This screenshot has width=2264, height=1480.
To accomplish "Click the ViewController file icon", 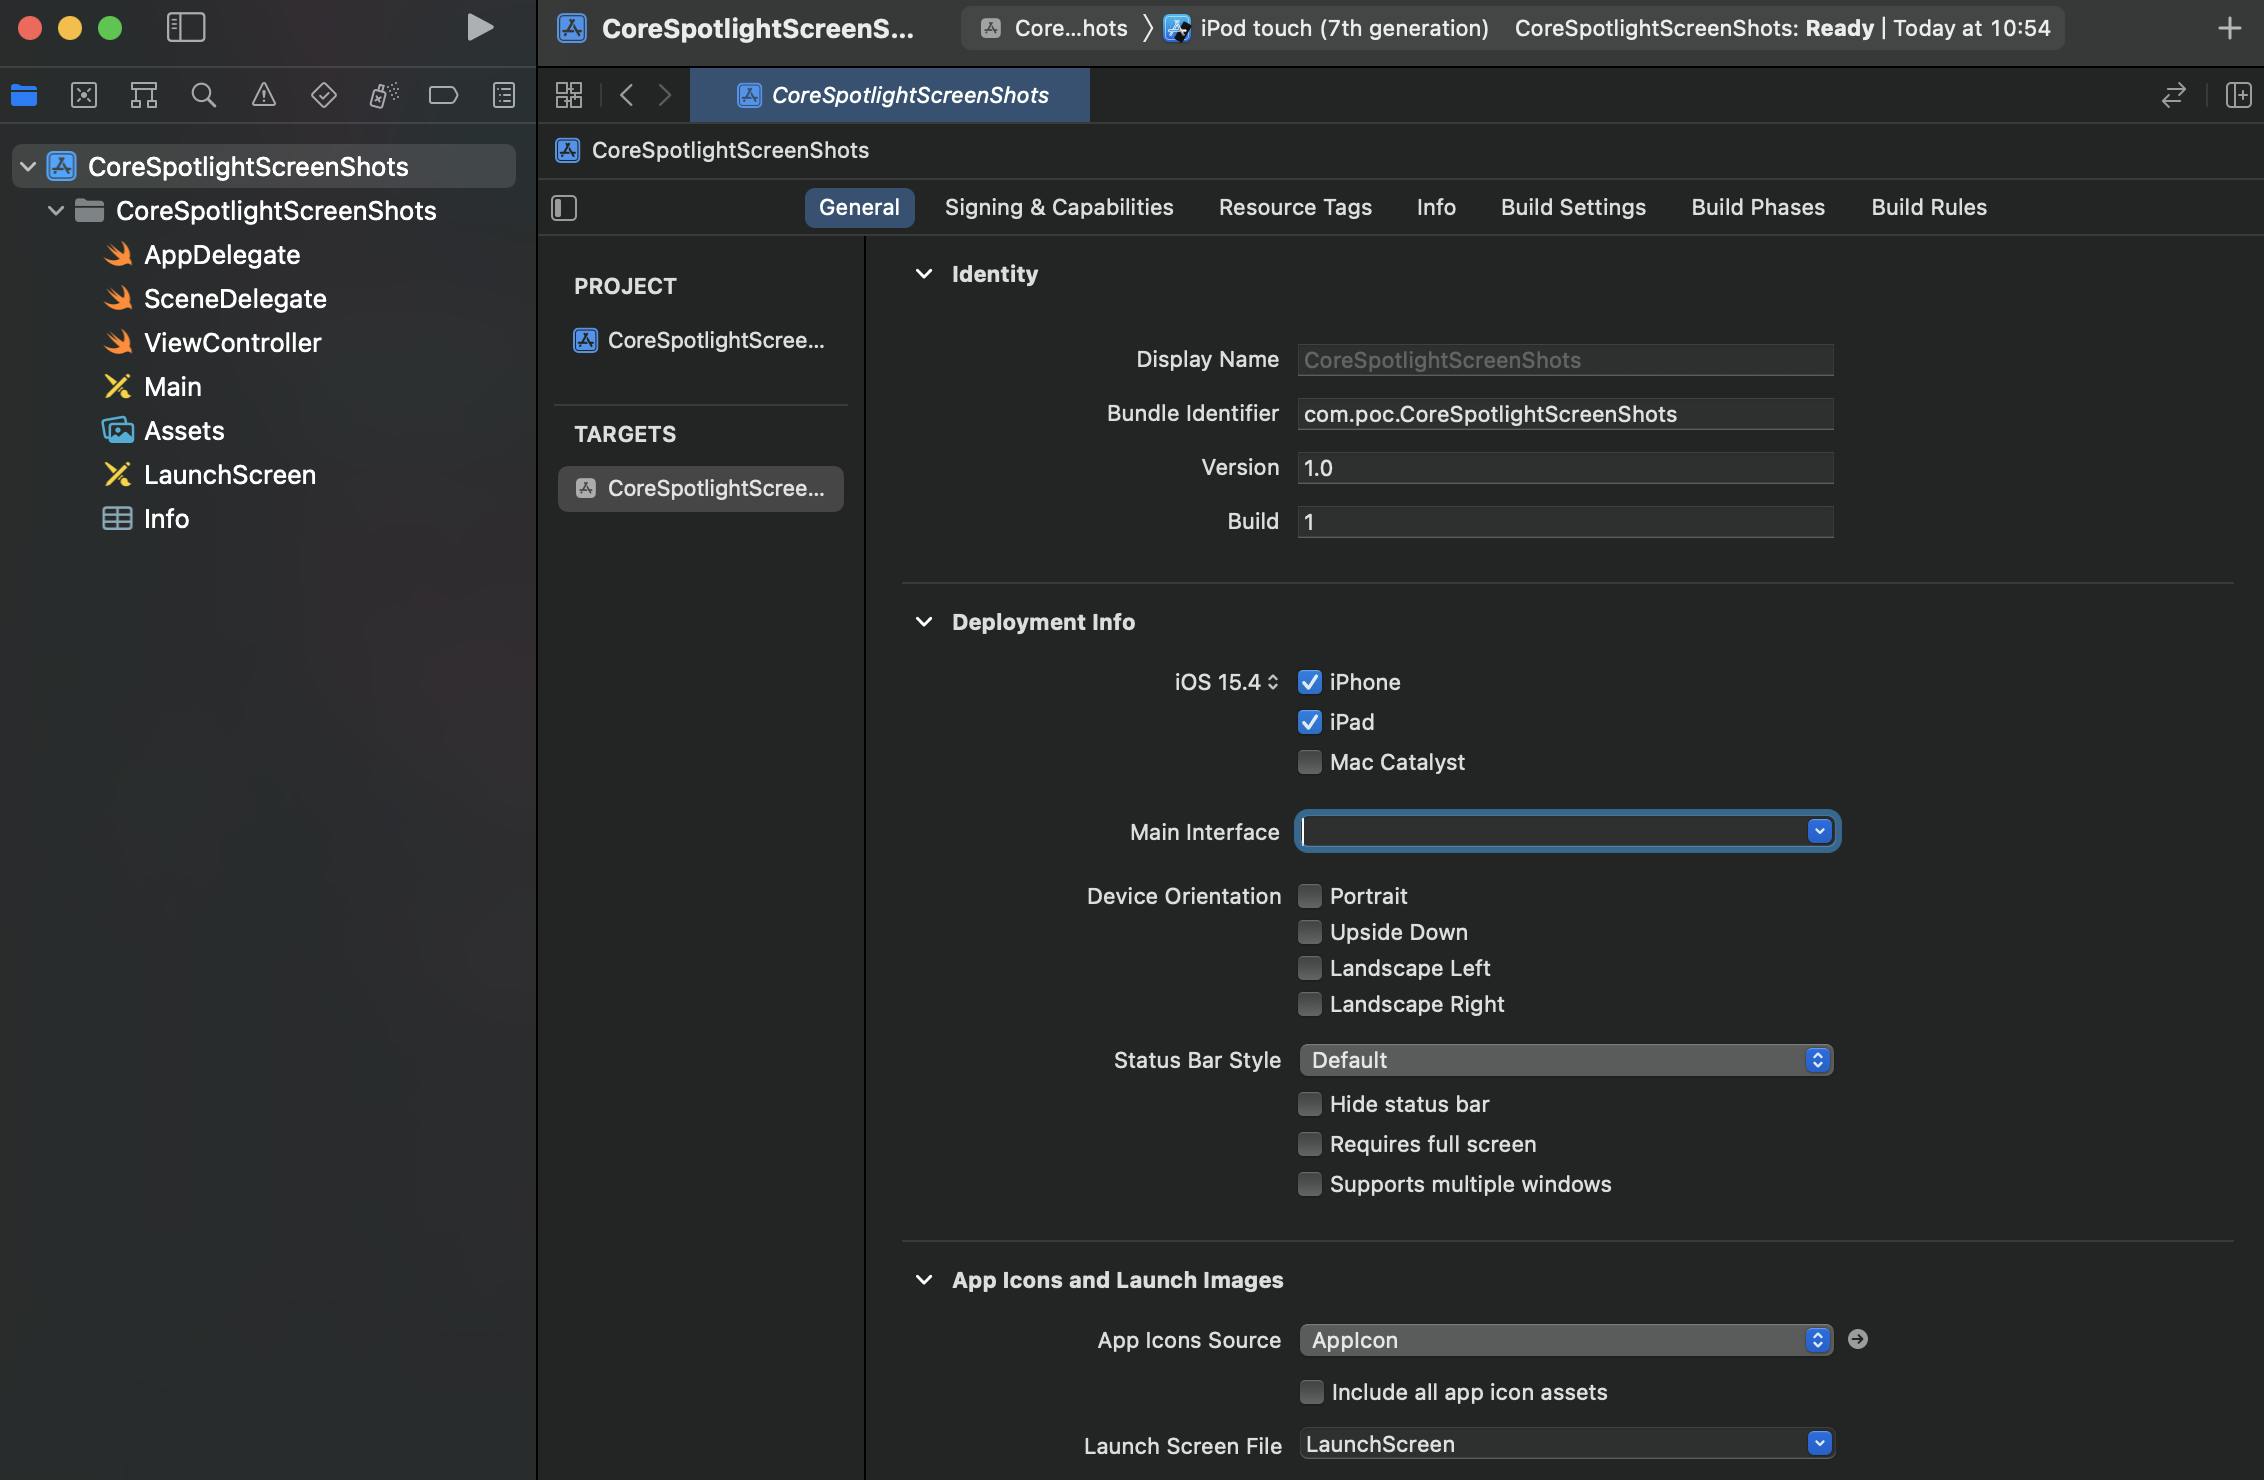I will (x=117, y=342).
